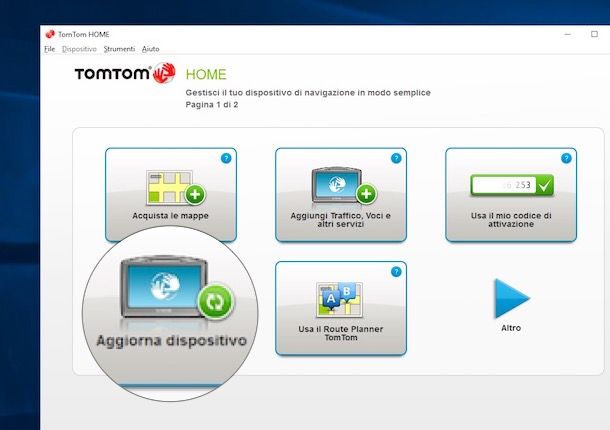The height and width of the screenshot is (430, 610).
Task: Click the green HOME heading
Action: click(206, 74)
